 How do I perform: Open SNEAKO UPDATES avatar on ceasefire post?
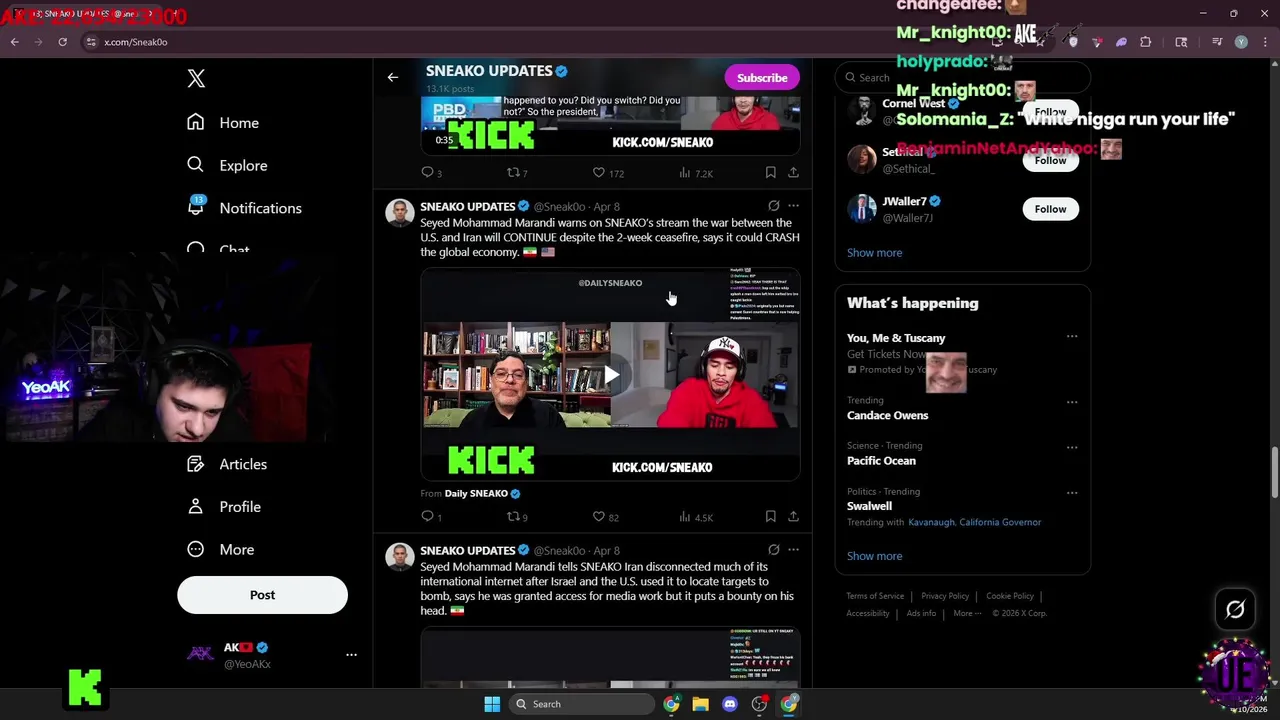(x=400, y=213)
